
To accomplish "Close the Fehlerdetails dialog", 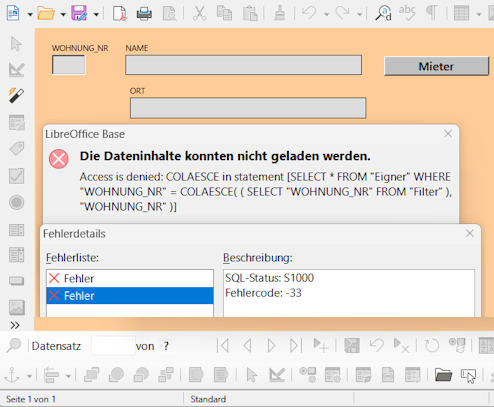I will (470, 233).
